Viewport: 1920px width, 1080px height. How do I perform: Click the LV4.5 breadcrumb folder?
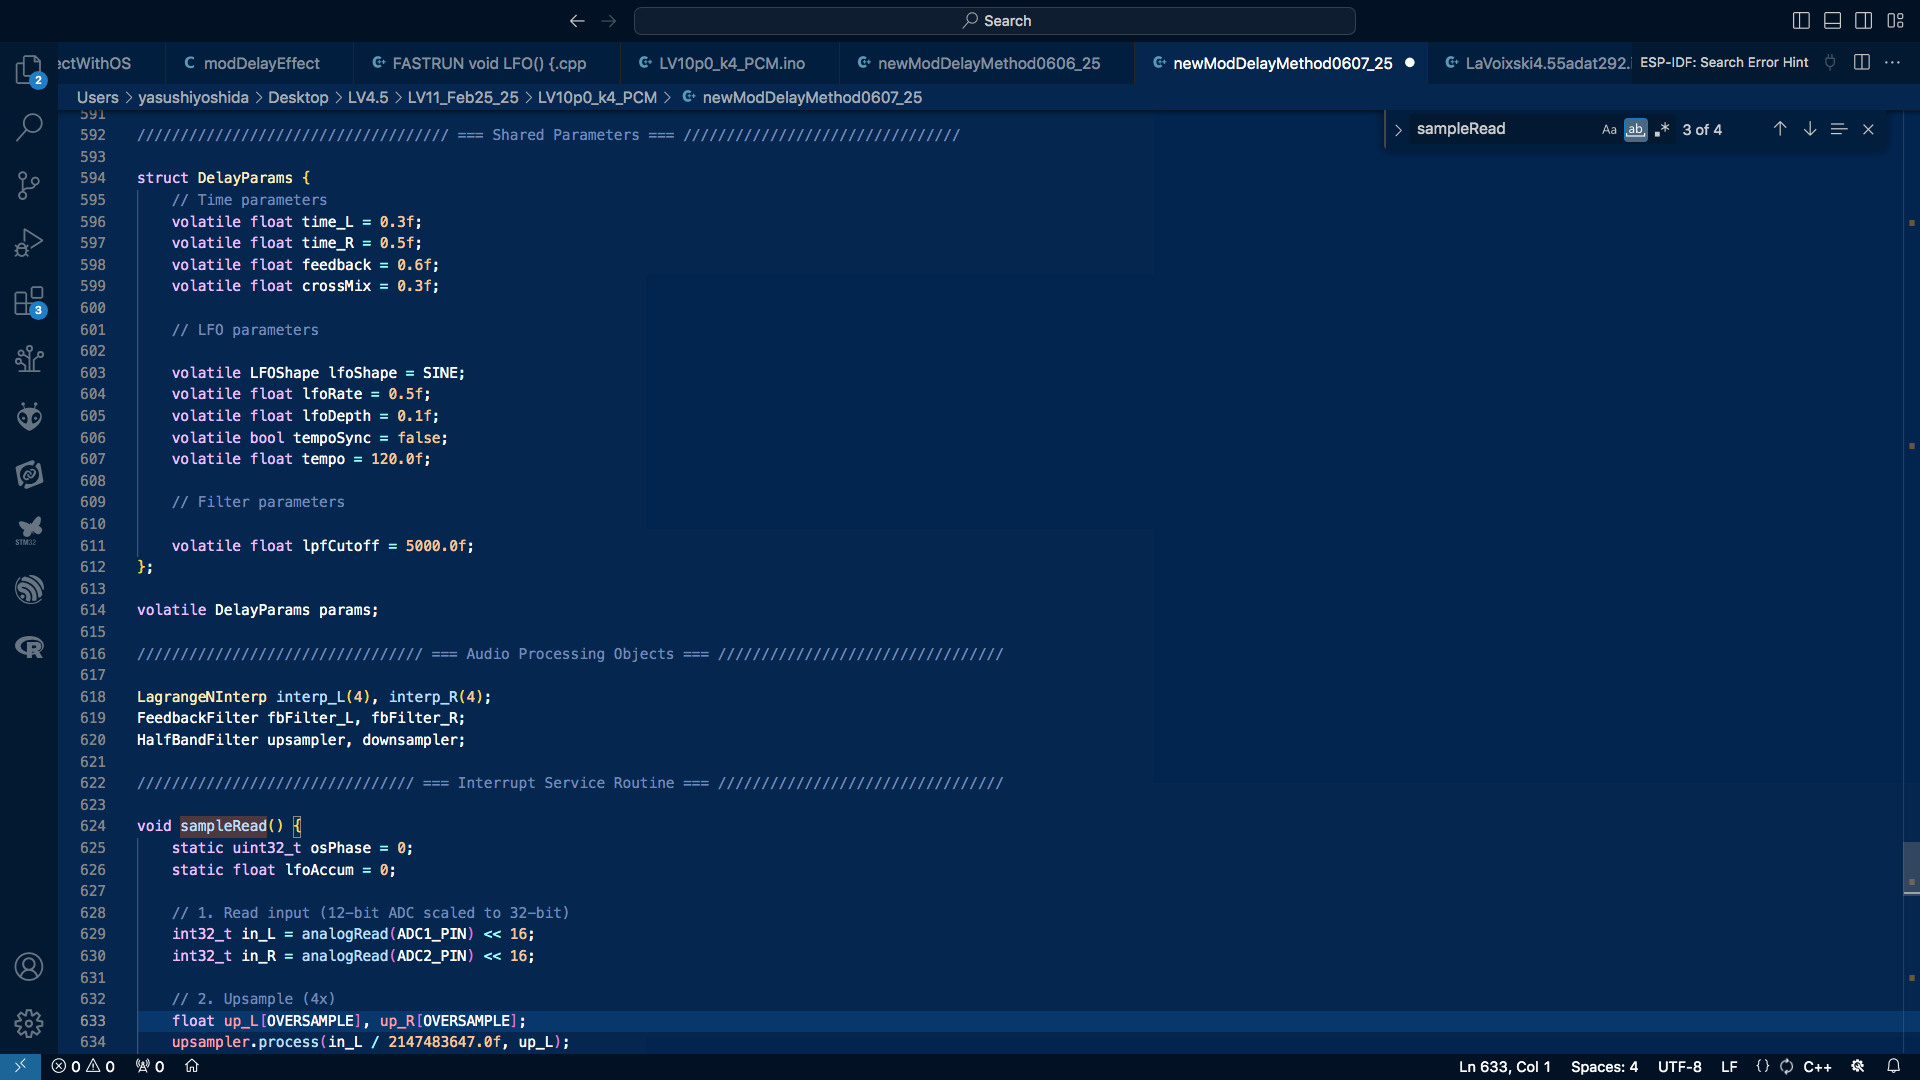pyautogui.click(x=367, y=97)
